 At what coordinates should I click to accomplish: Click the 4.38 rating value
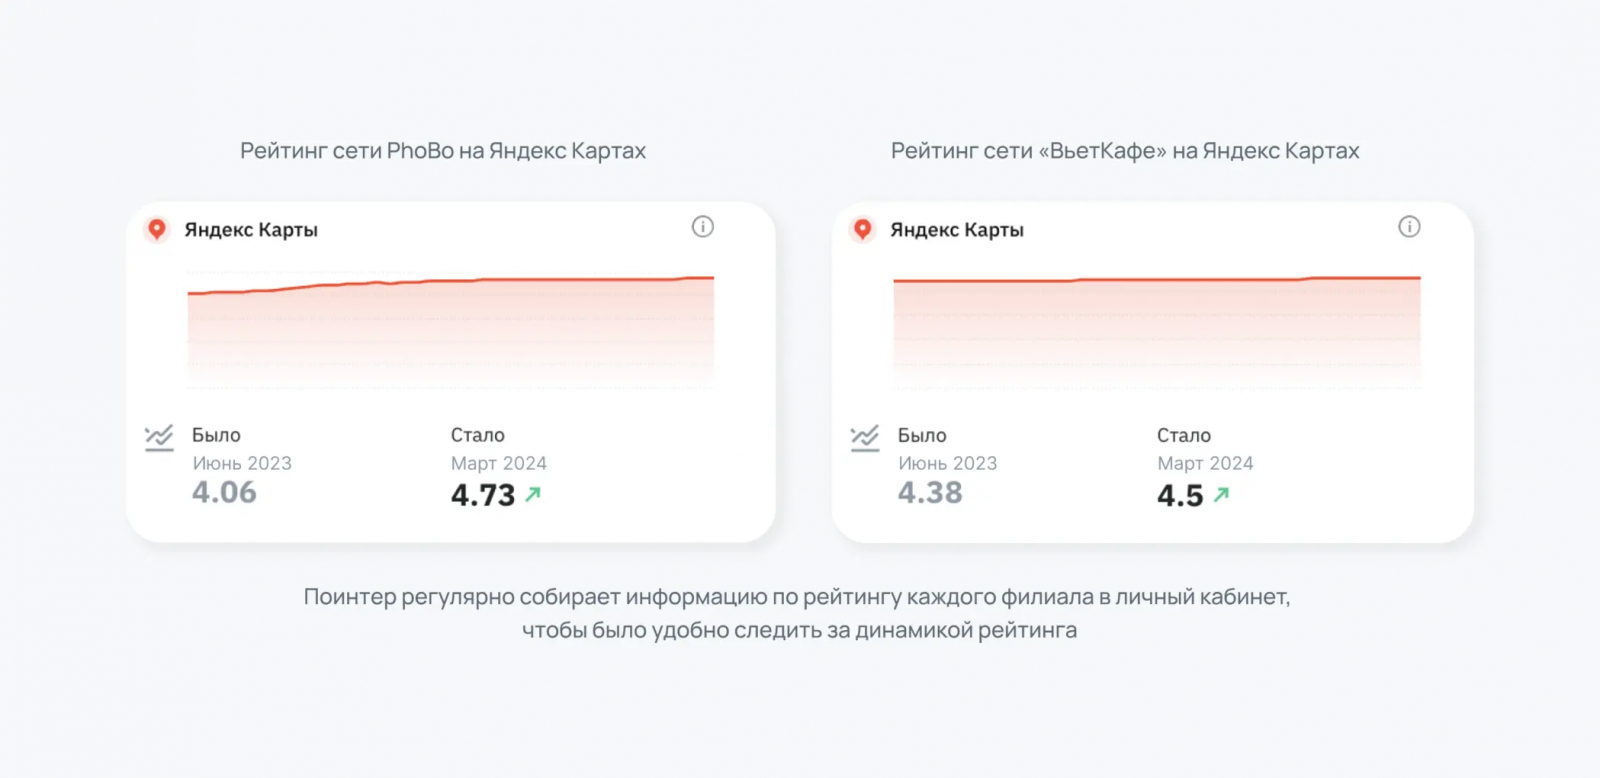(930, 493)
